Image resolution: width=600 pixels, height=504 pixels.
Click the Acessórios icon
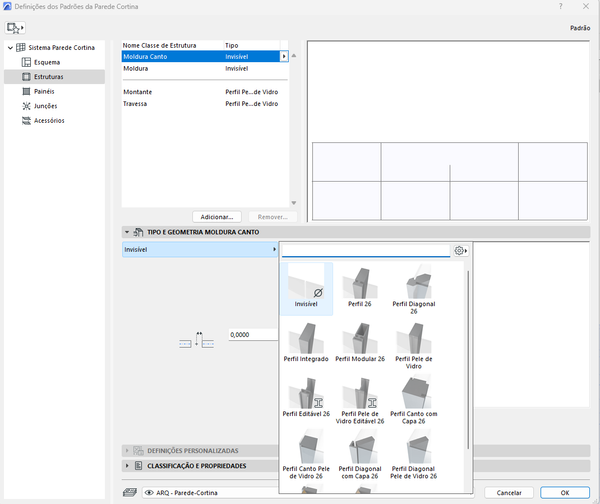point(26,121)
